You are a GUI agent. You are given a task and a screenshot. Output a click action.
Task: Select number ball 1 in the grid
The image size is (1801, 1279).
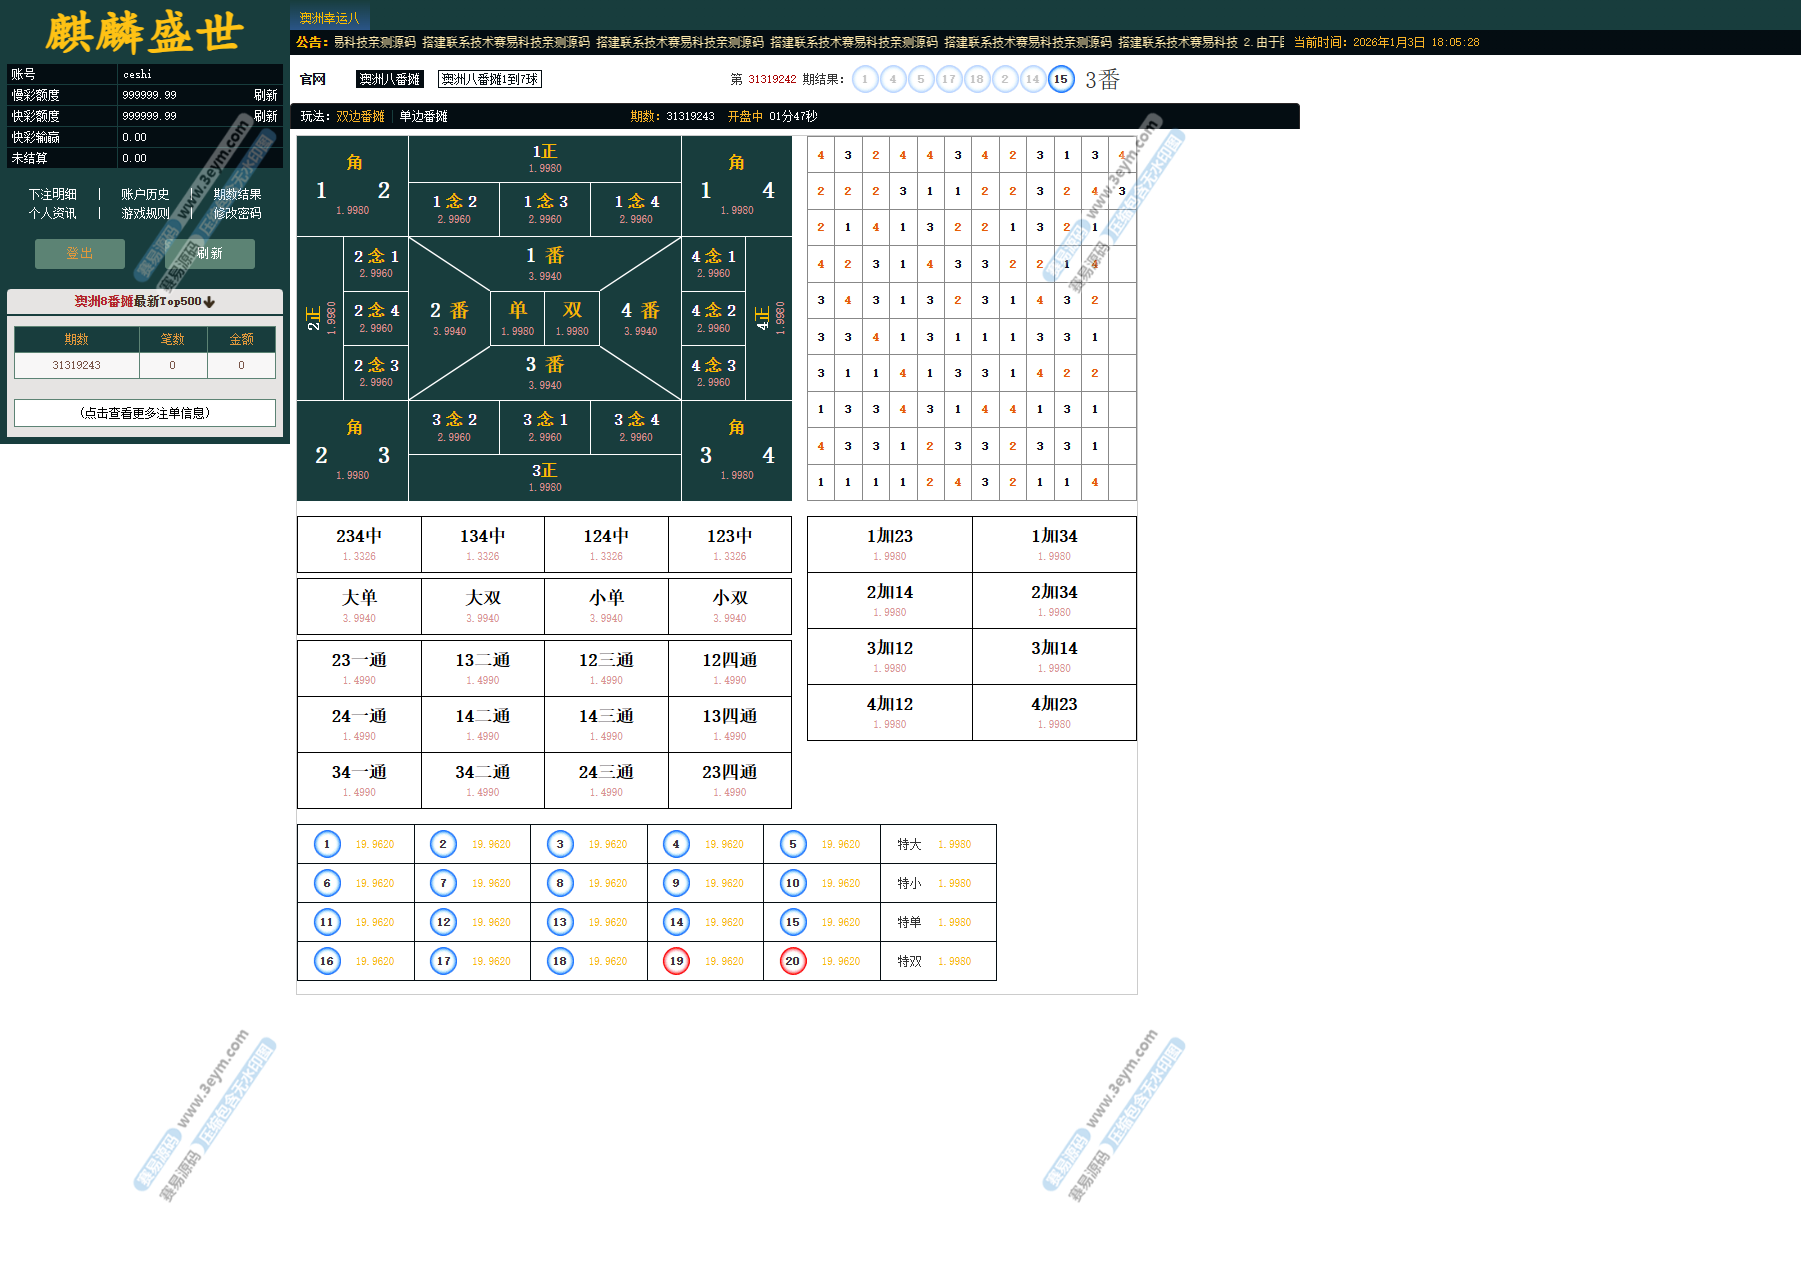[327, 844]
